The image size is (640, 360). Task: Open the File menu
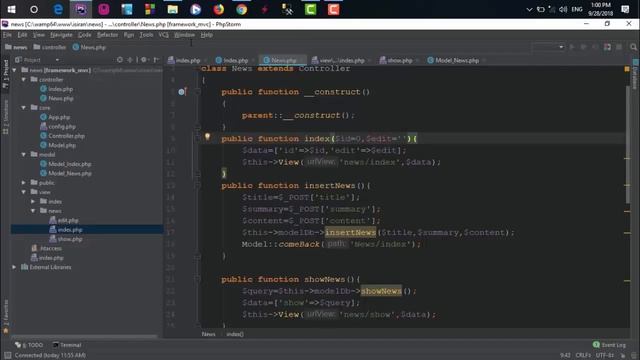(x=7, y=35)
